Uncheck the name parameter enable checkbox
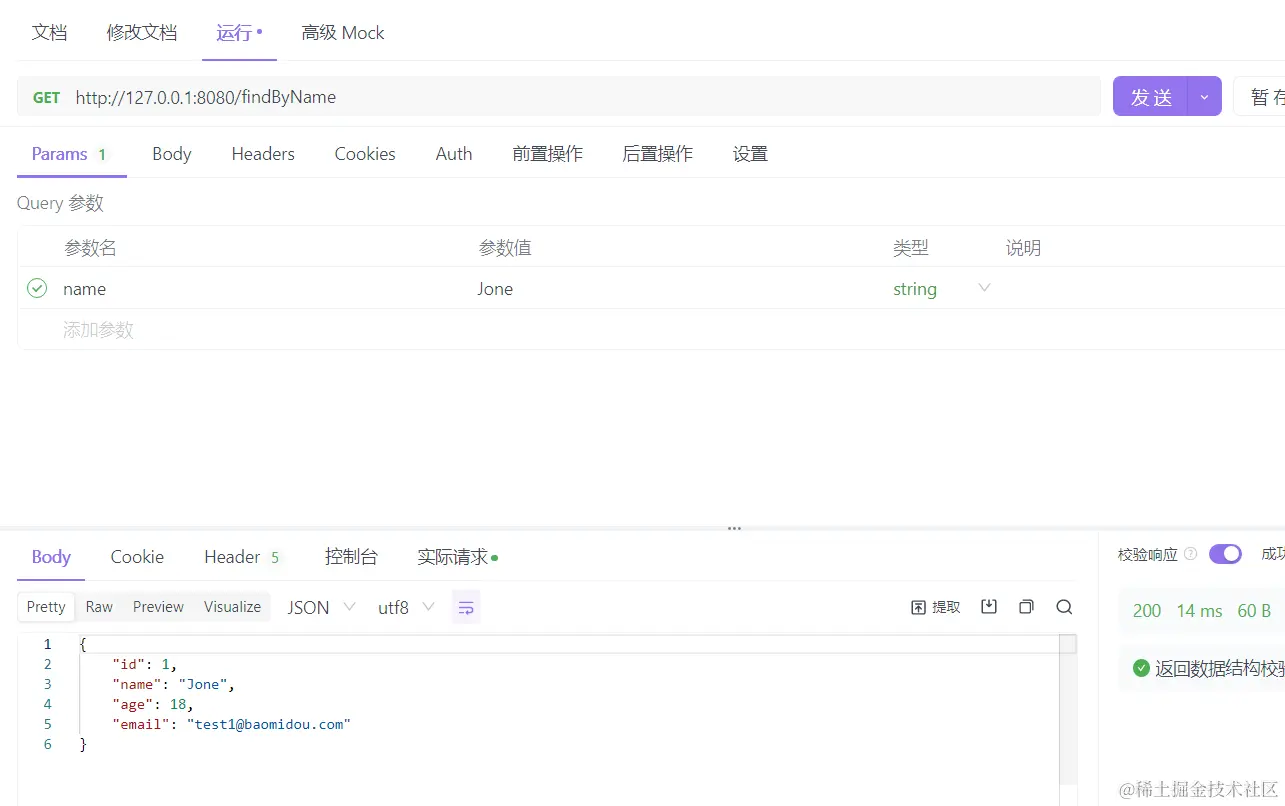Viewport: 1285px width, 806px height. 37,288
